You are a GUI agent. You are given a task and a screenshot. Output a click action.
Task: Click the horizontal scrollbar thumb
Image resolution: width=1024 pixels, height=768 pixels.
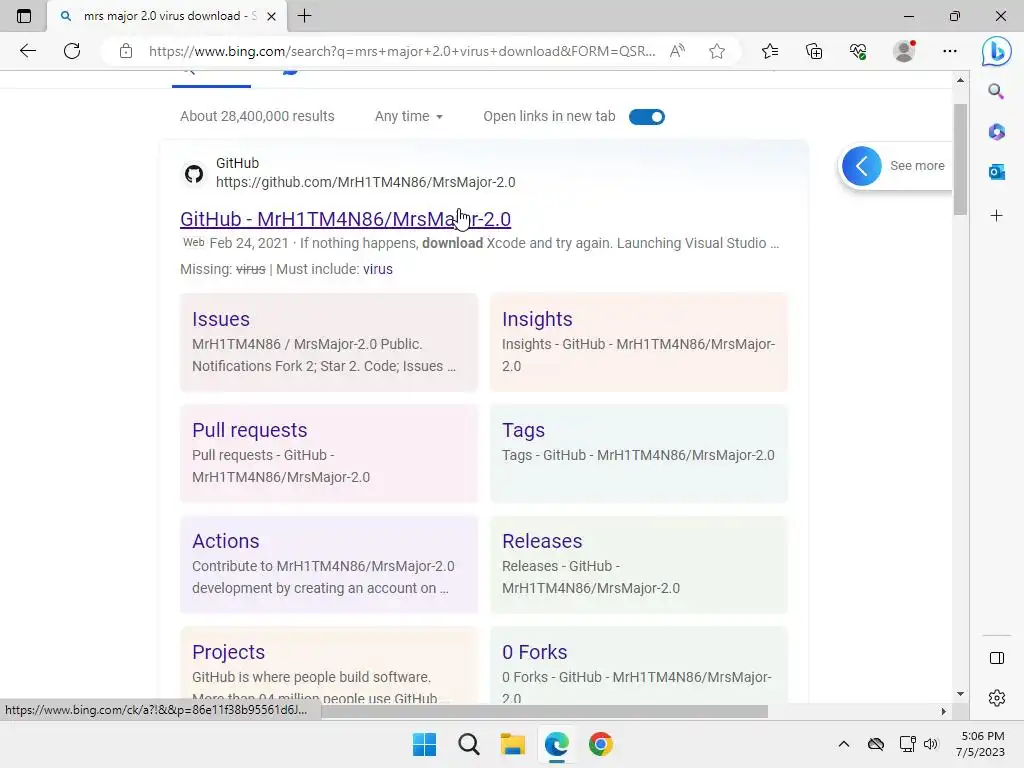pos(543,711)
